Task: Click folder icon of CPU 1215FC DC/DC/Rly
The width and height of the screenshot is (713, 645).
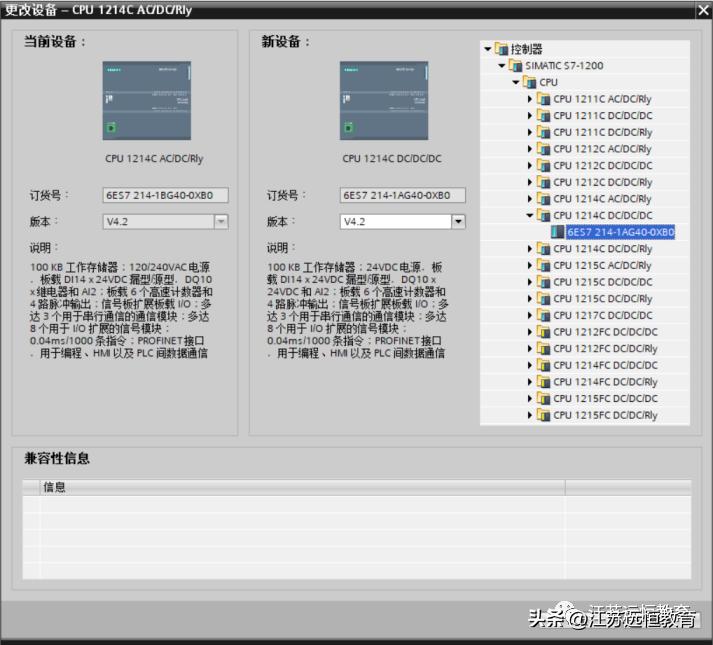Action: (x=543, y=415)
